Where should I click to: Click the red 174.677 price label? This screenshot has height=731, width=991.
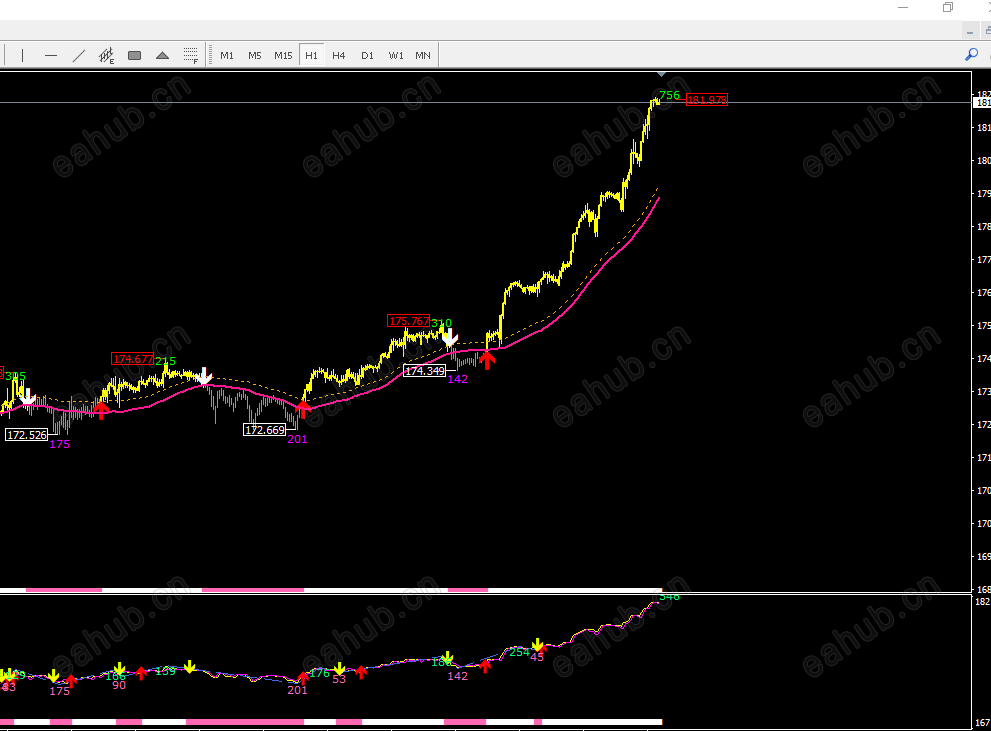pos(133,359)
